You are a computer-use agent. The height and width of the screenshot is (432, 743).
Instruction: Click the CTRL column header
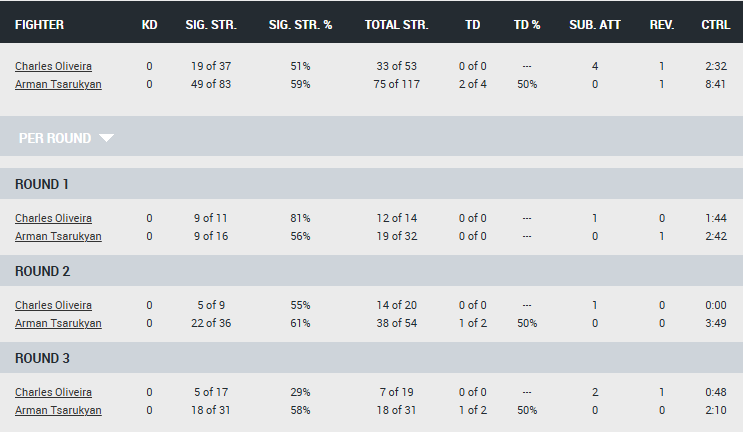click(716, 25)
